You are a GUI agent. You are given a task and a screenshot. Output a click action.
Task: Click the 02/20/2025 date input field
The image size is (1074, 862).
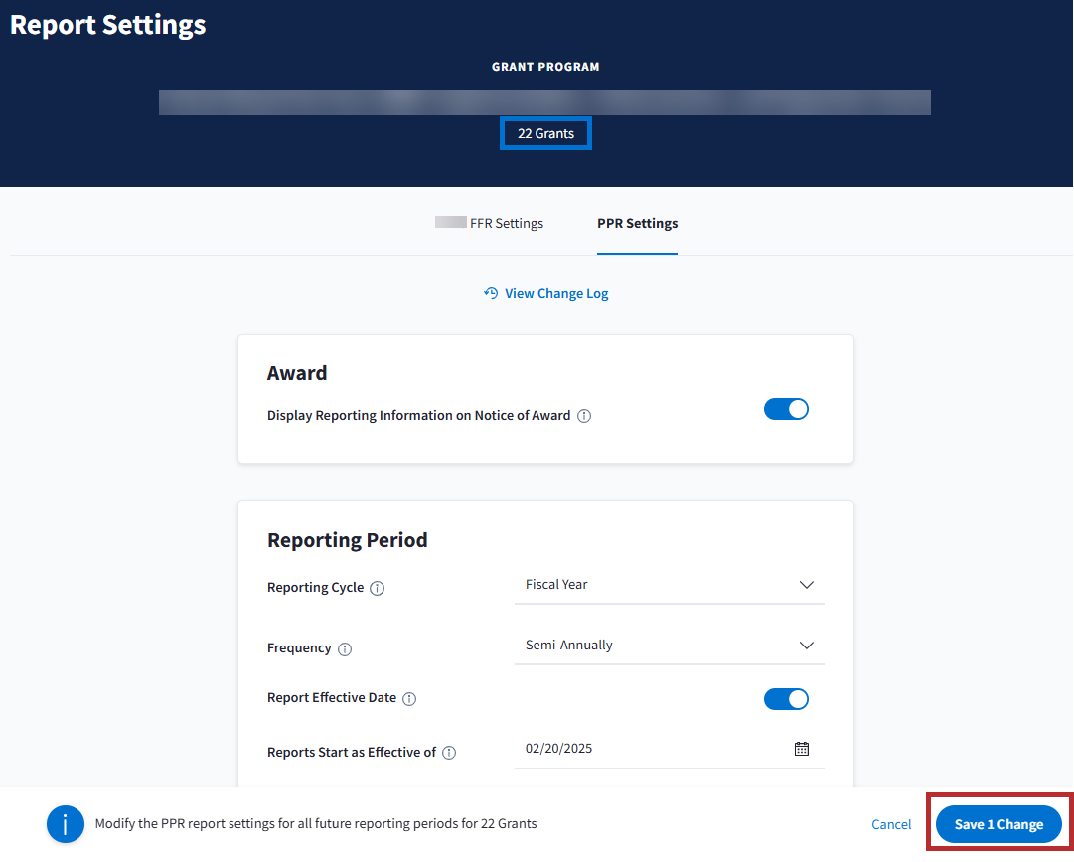[650, 749]
